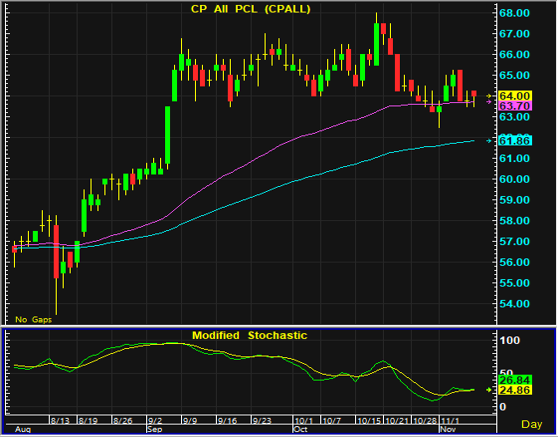Click the magenta 63.70 moving average label
This screenshot has width=558, height=437.
[x=515, y=106]
